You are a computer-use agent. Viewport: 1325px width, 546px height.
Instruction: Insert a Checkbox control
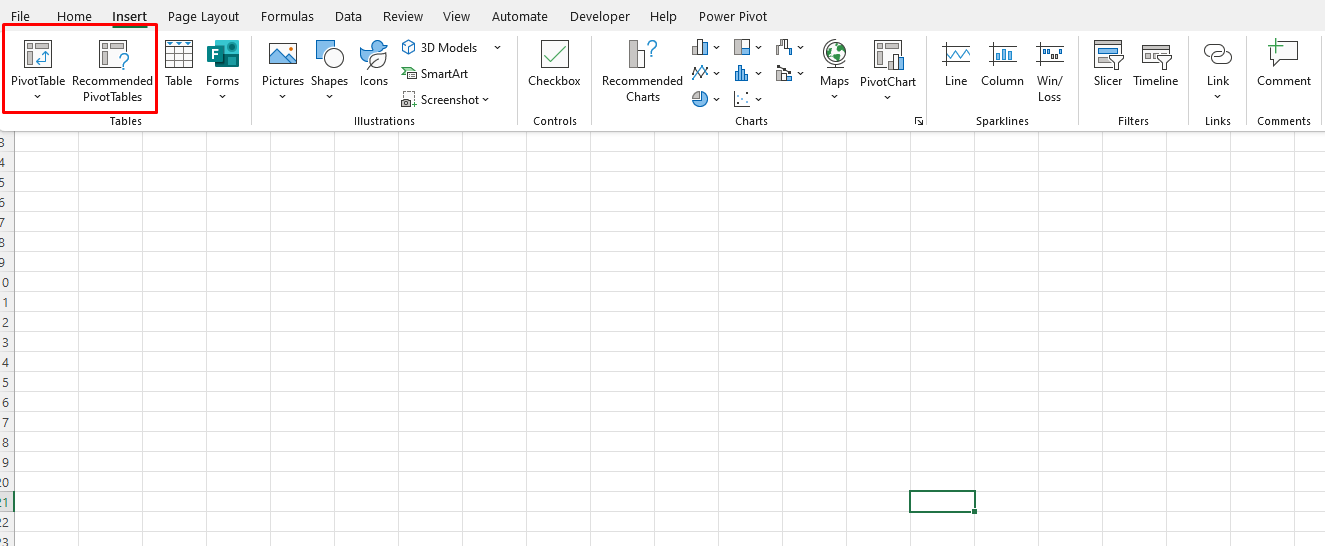(x=554, y=64)
